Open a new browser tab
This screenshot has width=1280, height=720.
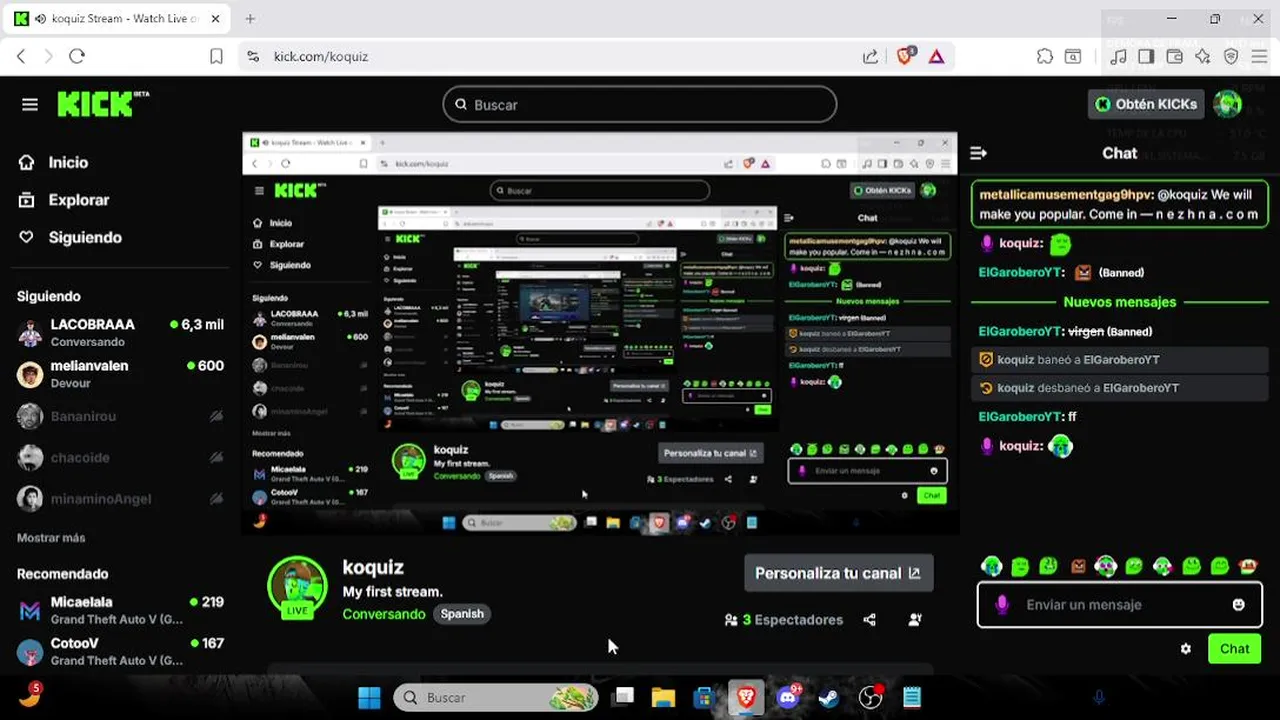pyautogui.click(x=250, y=19)
